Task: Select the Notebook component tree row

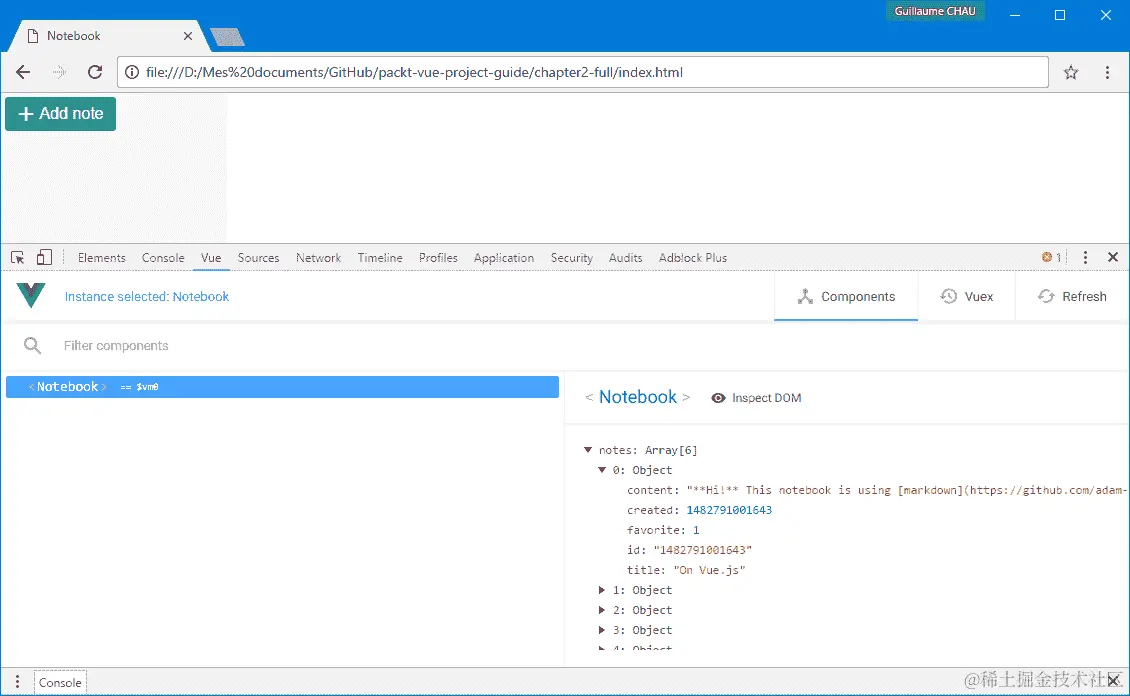Action: click(x=282, y=387)
